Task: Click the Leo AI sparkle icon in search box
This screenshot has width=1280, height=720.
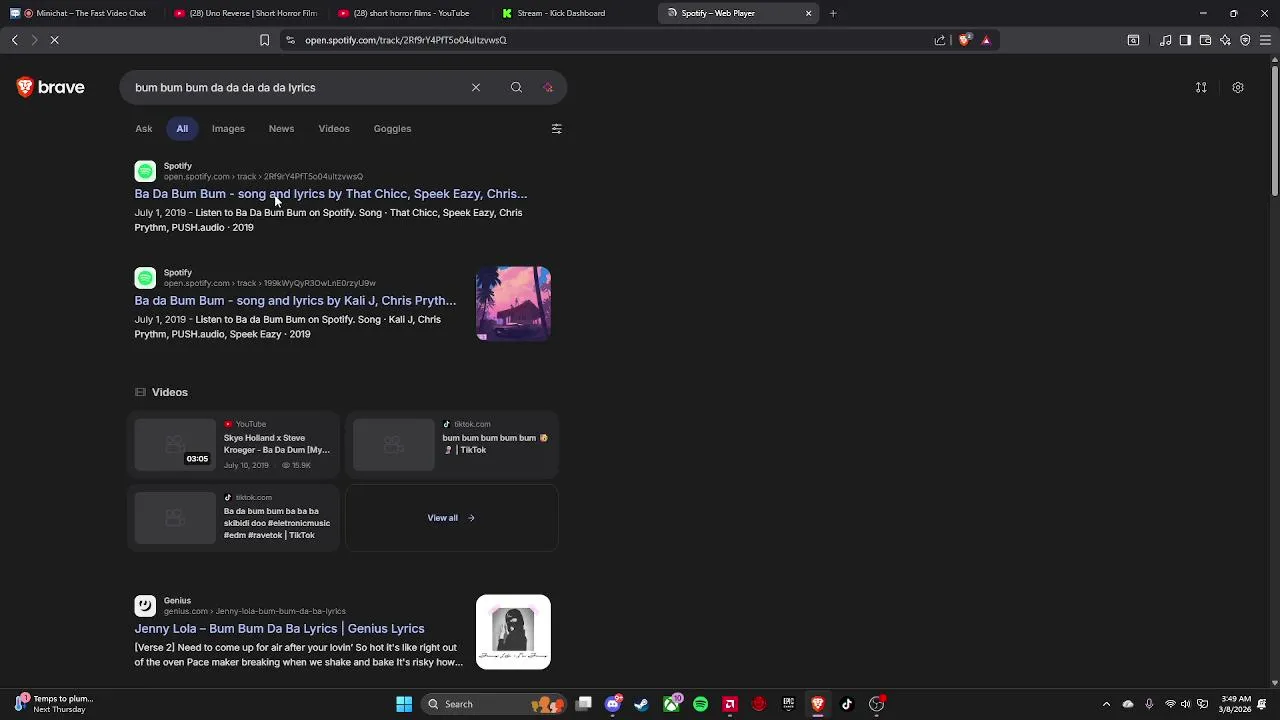Action: pyautogui.click(x=548, y=88)
